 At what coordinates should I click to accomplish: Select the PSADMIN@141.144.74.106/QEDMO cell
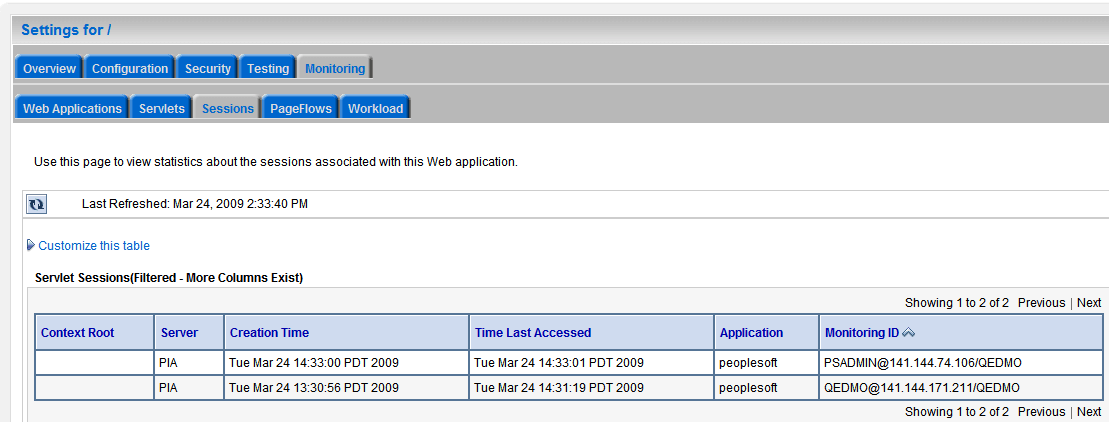pos(960,363)
